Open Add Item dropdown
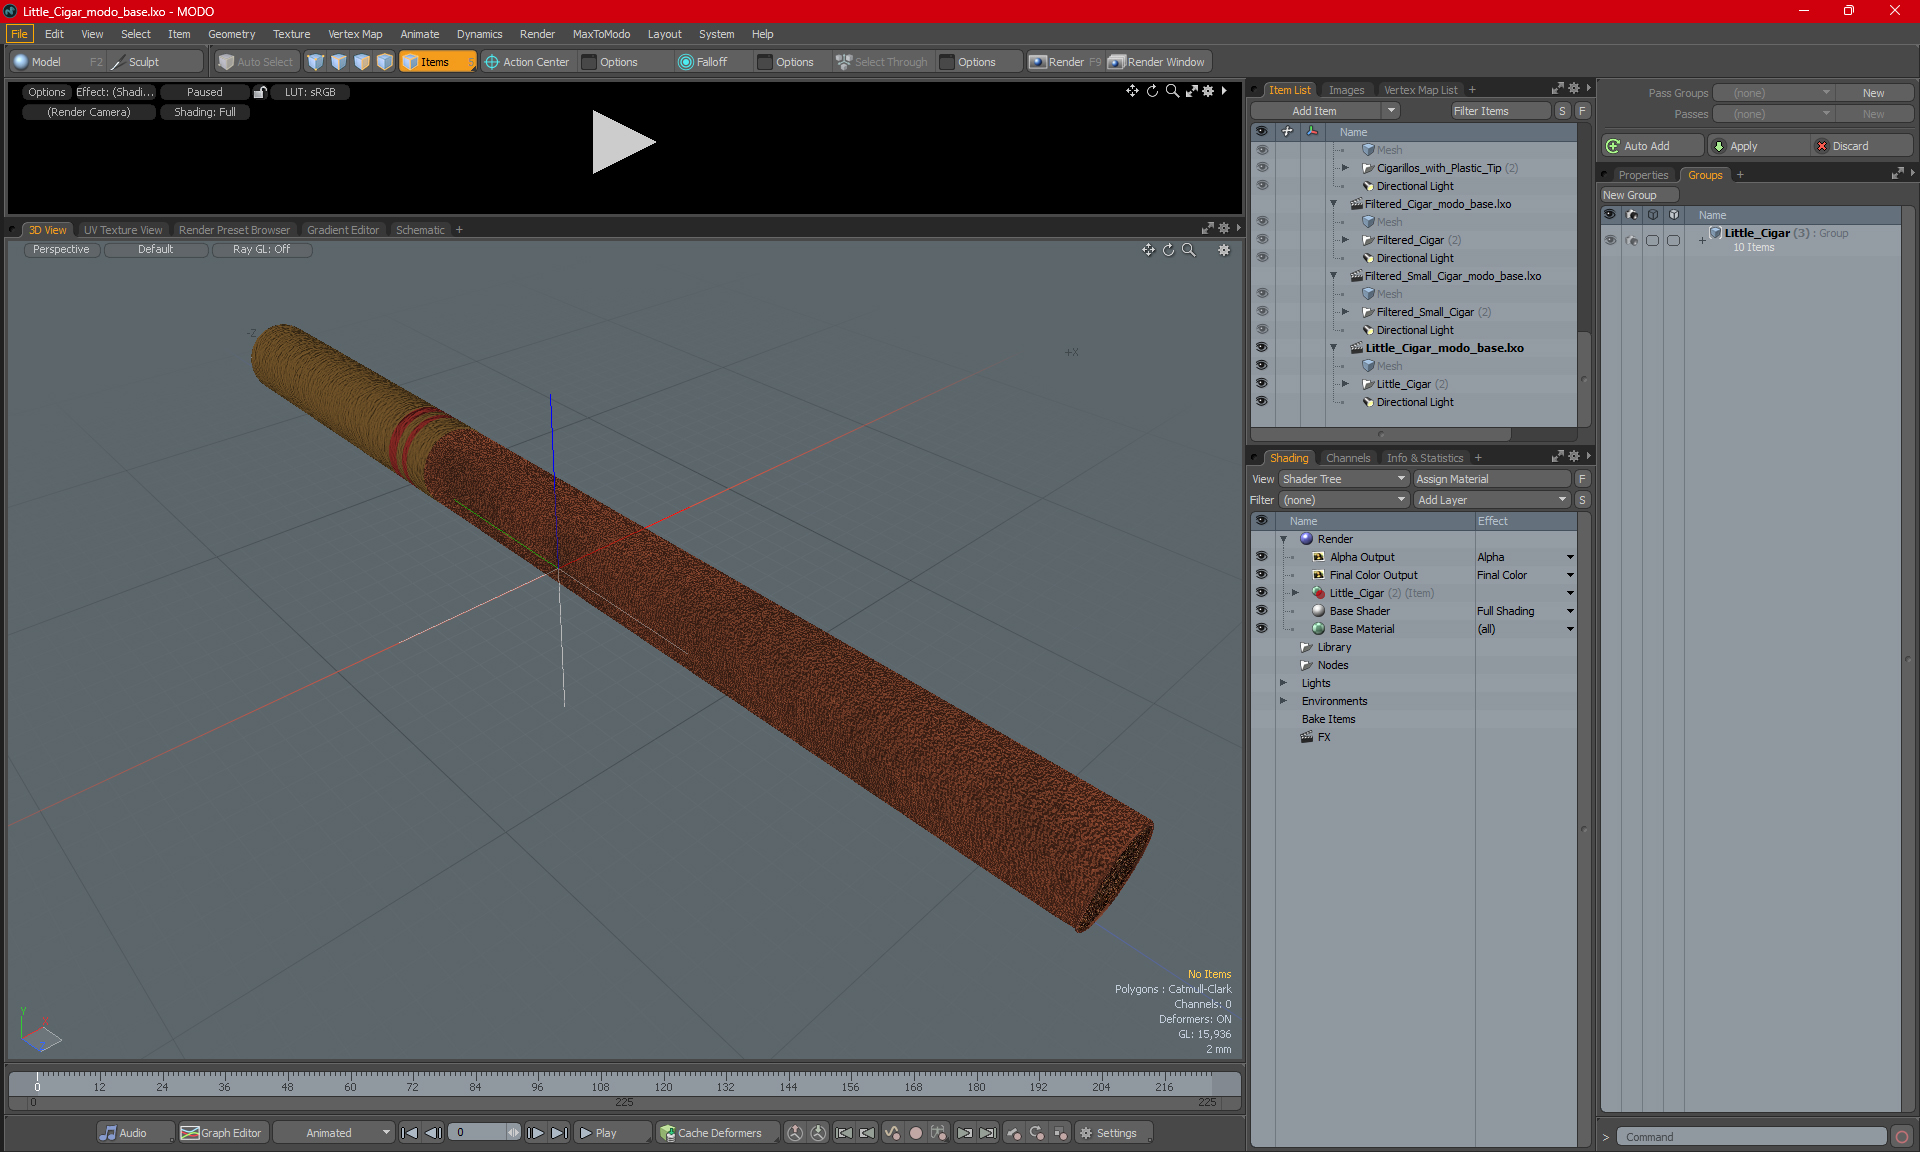This screenshot has height=1152, width=1920. click(x=1326, y=111)
